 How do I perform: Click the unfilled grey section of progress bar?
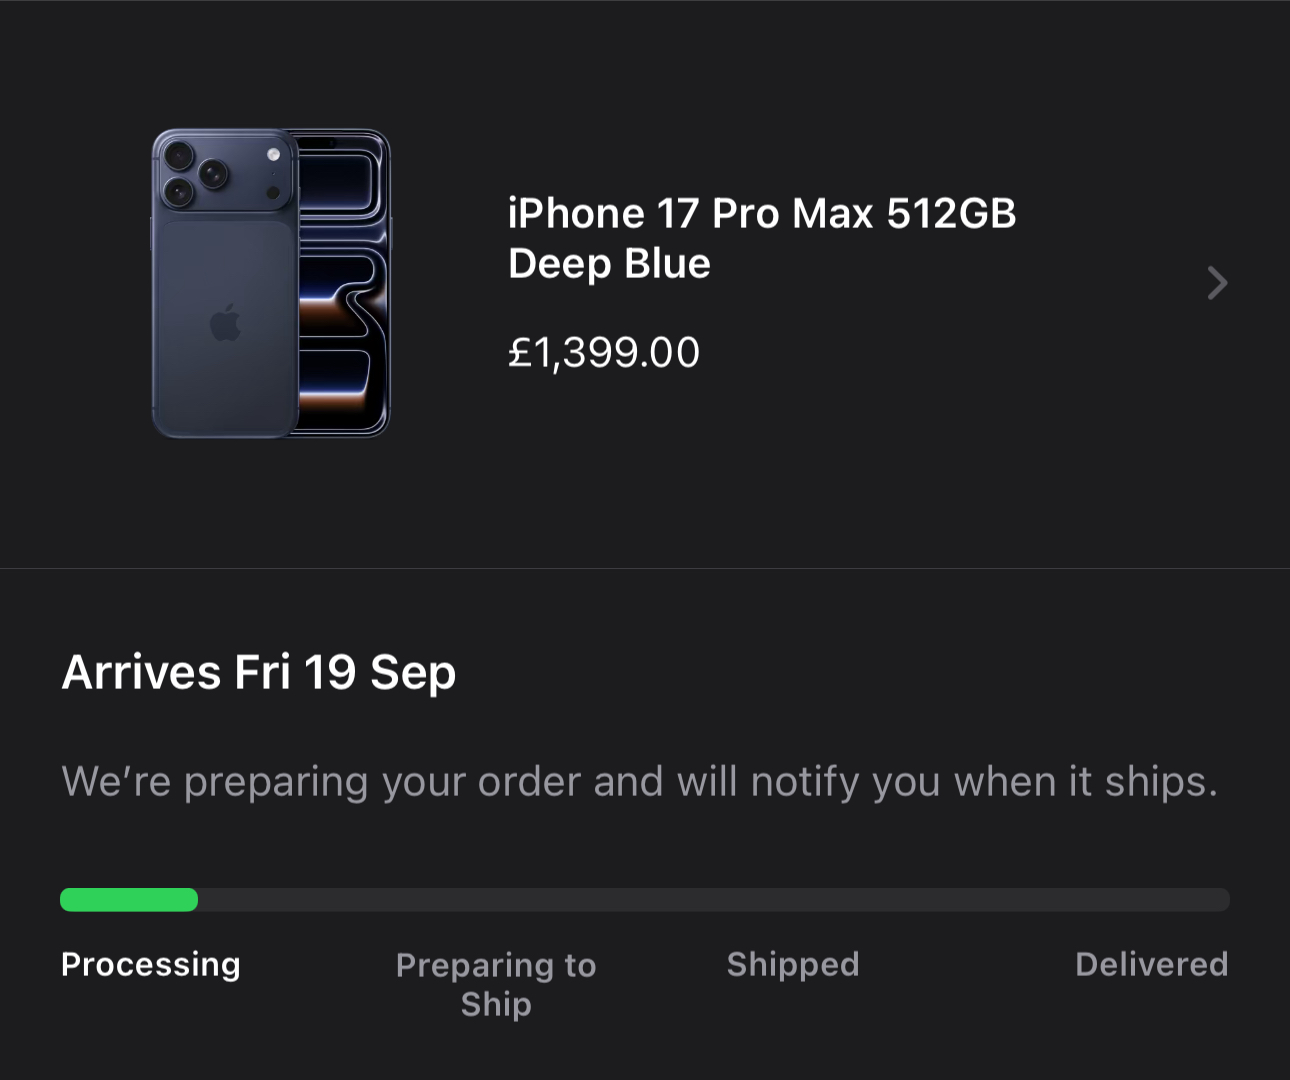tap(712, 900)
